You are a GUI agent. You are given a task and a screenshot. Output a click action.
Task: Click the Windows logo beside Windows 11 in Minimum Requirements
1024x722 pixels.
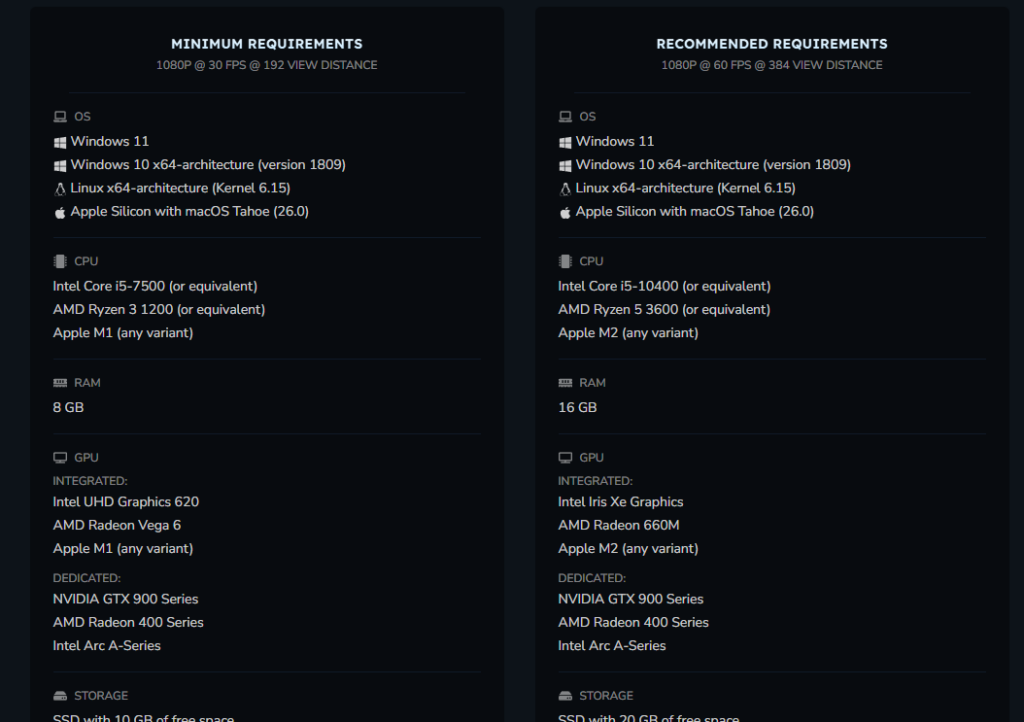tap(60, 142)
